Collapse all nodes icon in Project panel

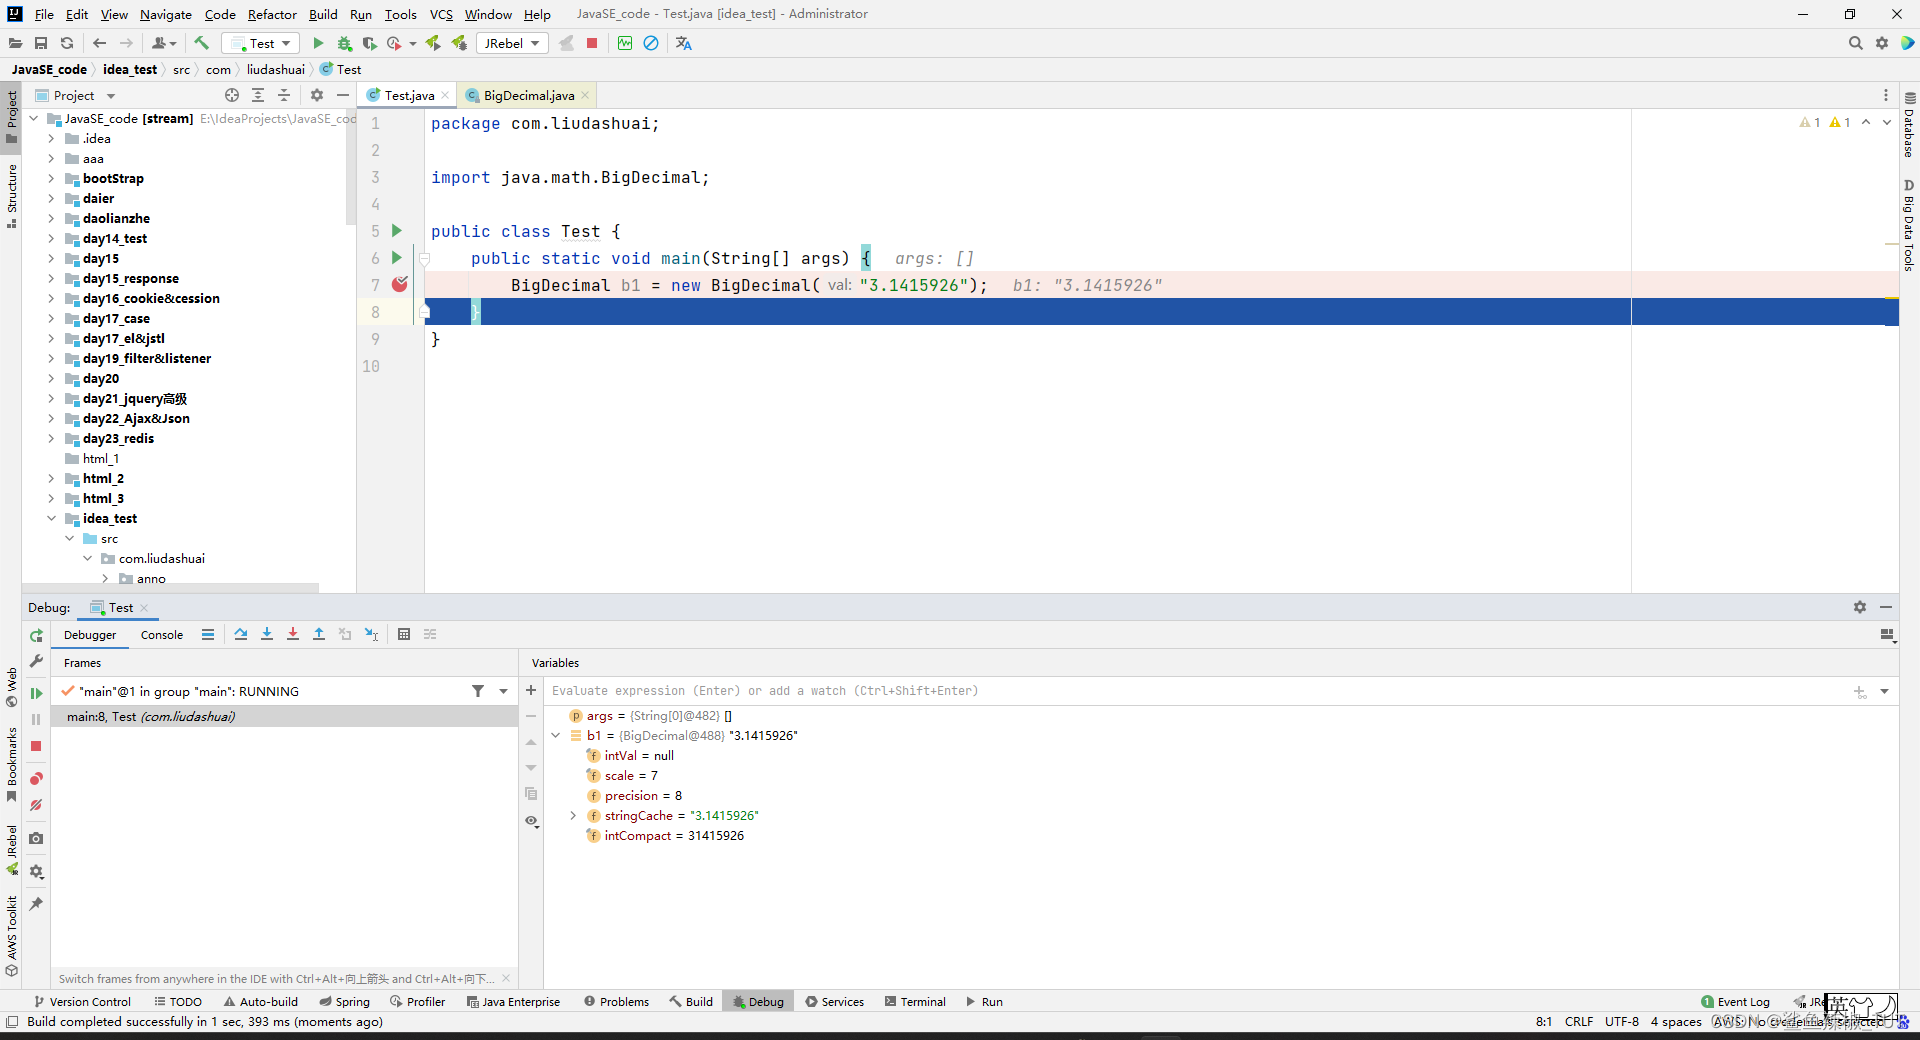point(284,95)
